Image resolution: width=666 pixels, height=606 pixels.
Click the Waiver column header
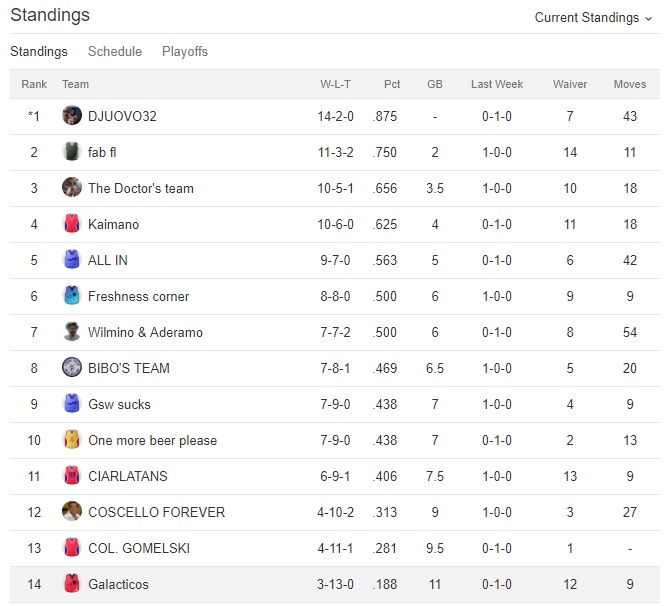pos(570,84)
